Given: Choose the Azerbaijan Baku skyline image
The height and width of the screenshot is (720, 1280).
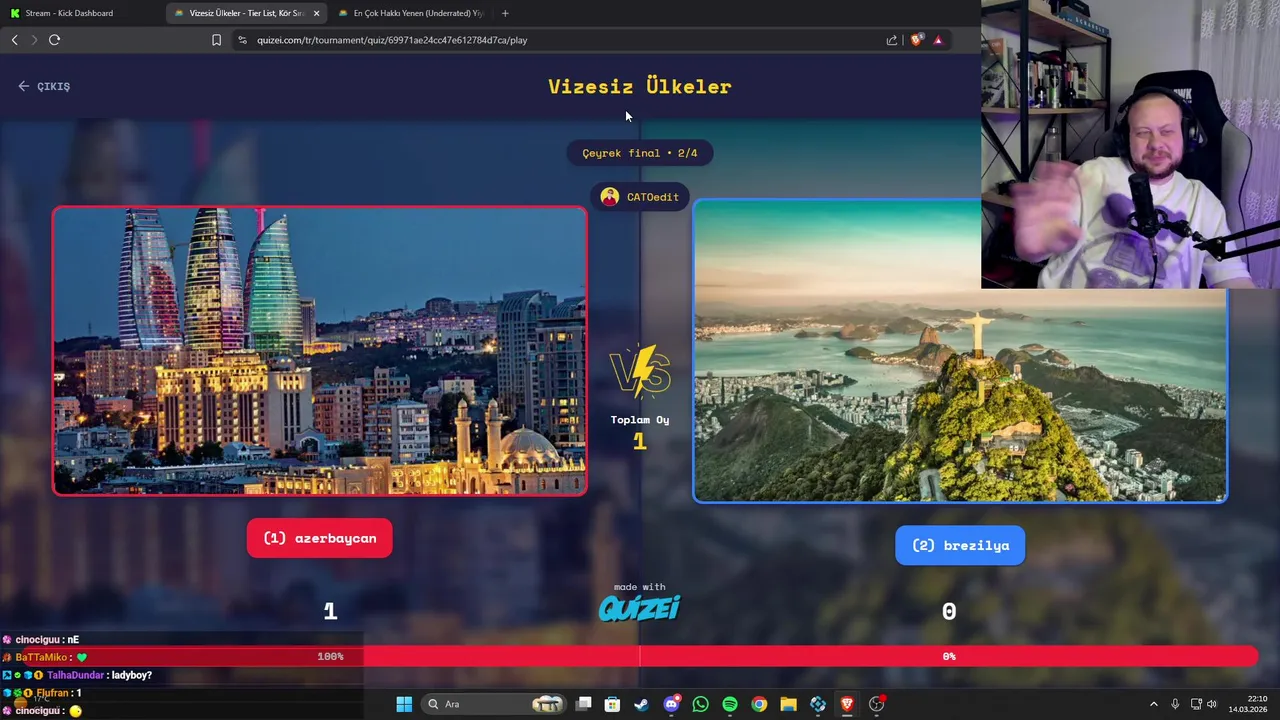Looking at the screenshot, I should pyautogui.click(x=320, y=351).
